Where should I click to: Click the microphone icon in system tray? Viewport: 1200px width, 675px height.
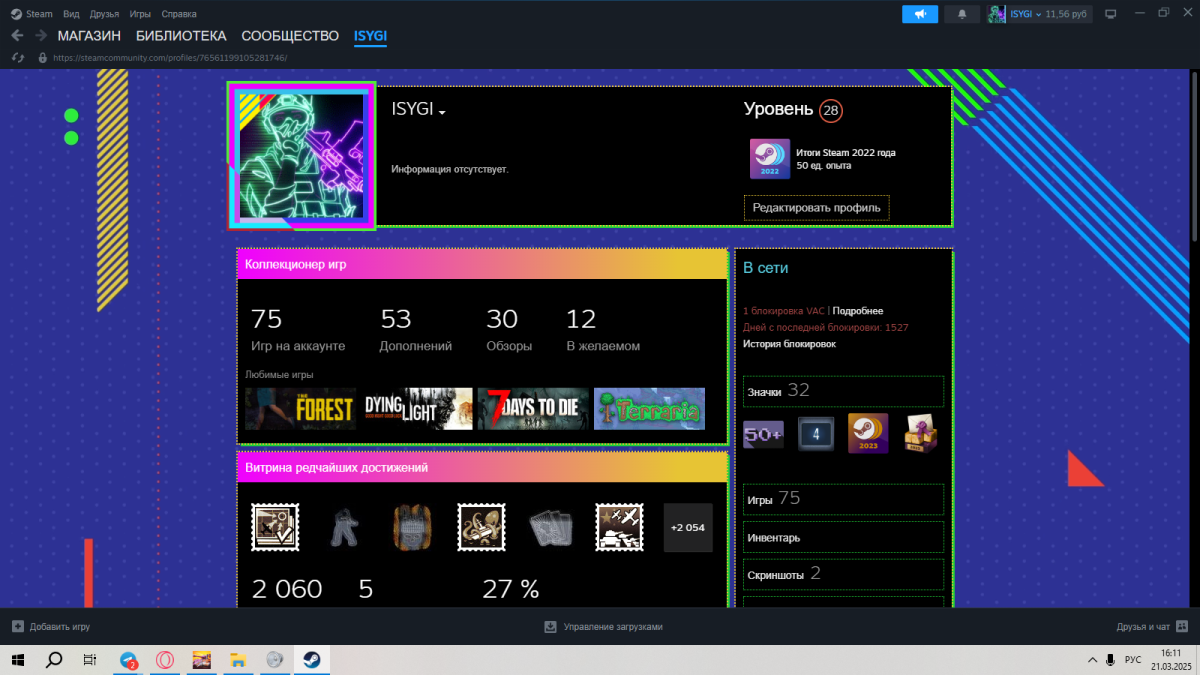[1109, 660]
